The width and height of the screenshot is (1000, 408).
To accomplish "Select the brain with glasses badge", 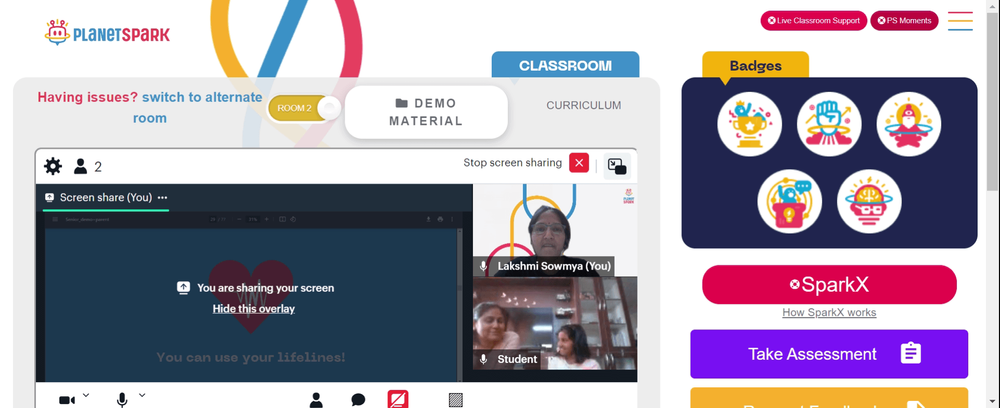I will tap(869, 201).
